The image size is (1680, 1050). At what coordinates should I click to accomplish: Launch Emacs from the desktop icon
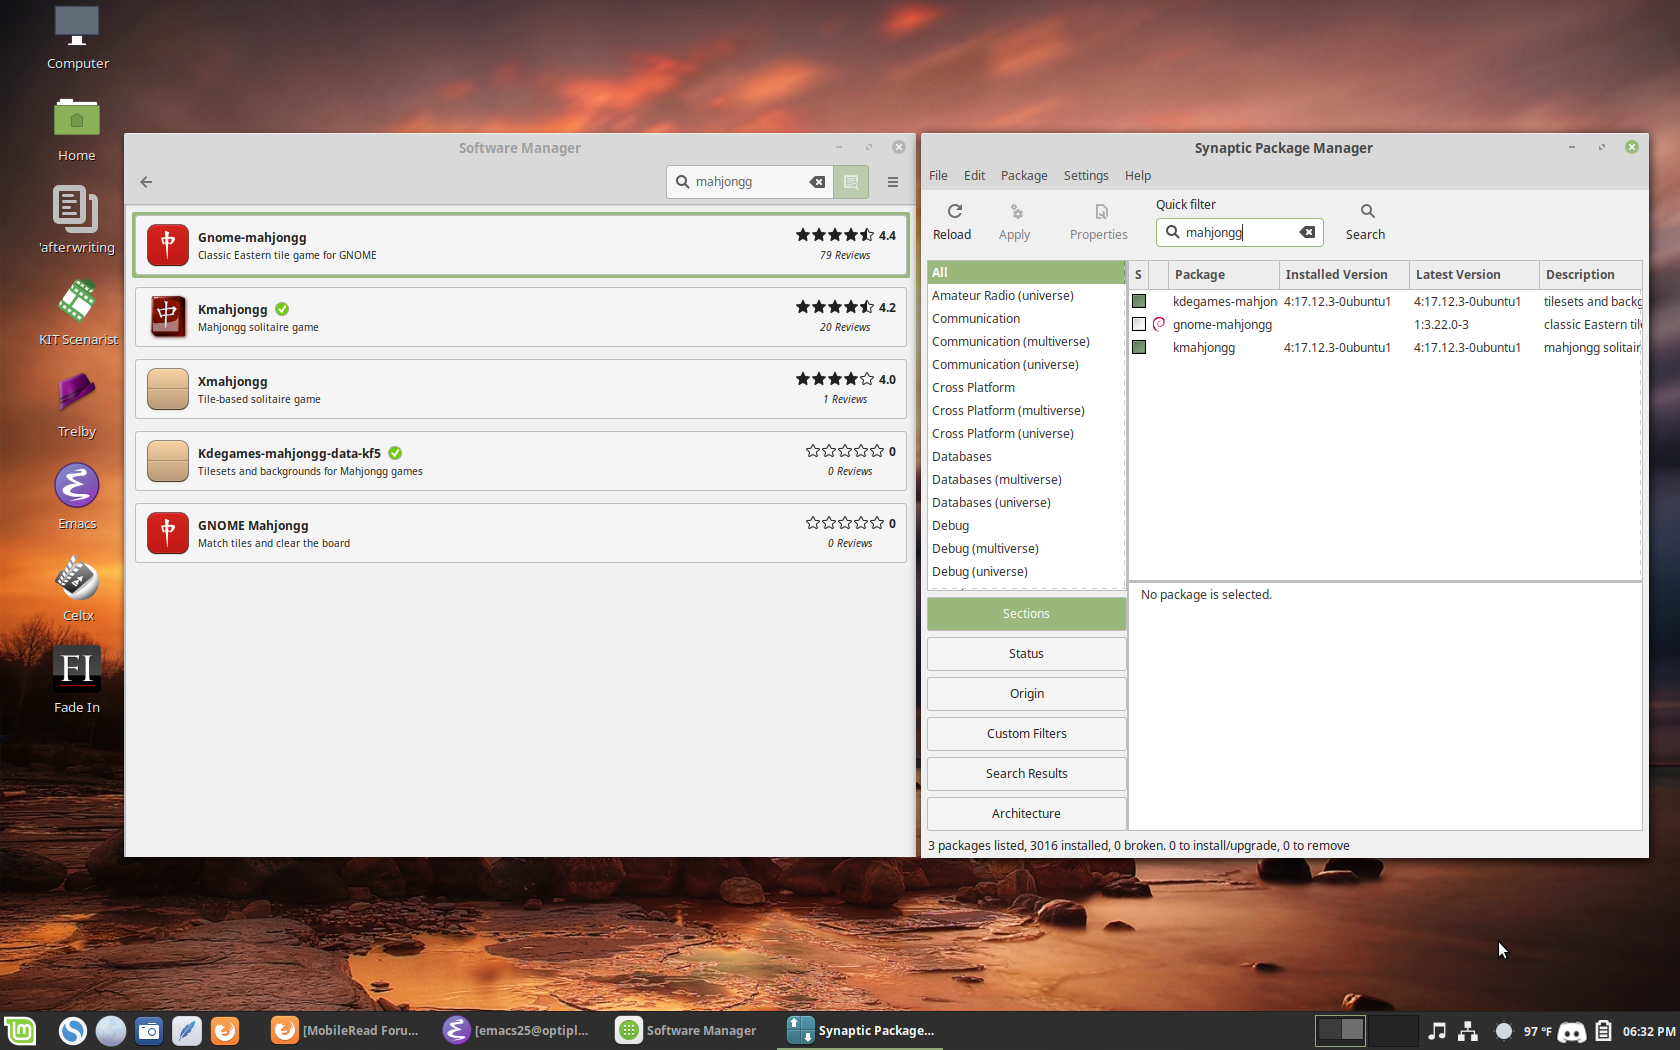[x=77, y=497]
